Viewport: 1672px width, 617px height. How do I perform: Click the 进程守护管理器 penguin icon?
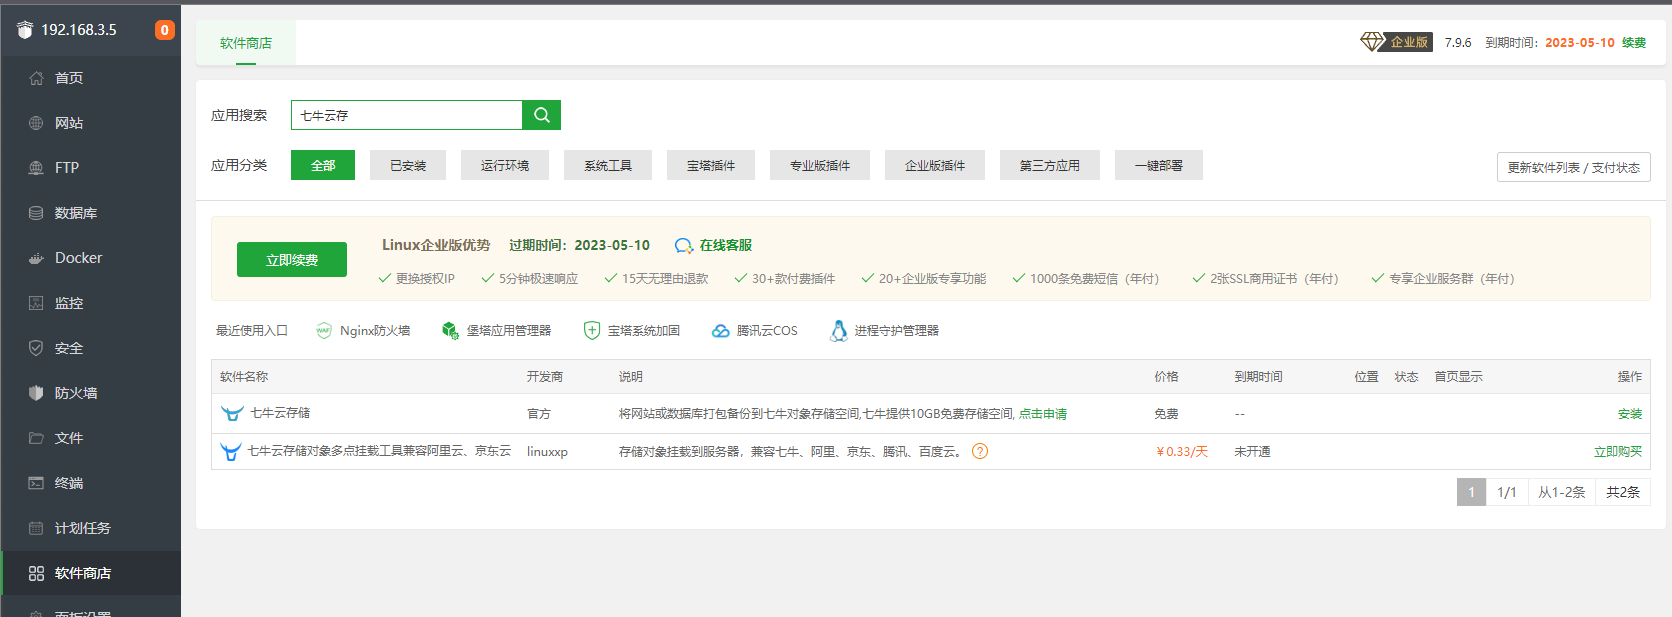(x=839, y=331)
